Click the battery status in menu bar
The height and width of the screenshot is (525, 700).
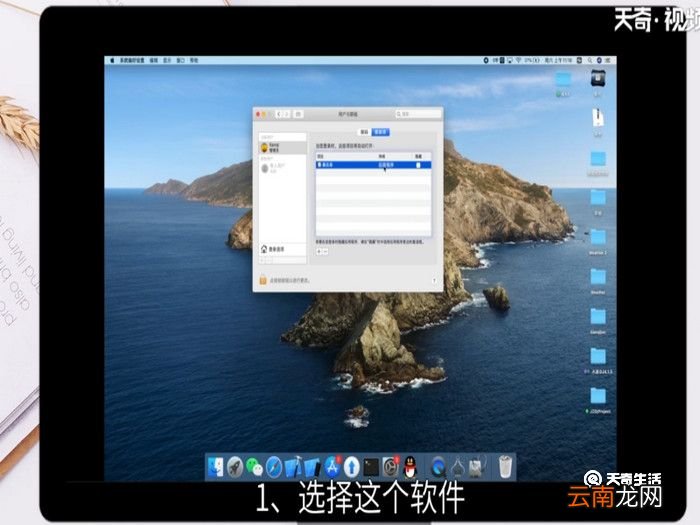[x=532, y=60]
